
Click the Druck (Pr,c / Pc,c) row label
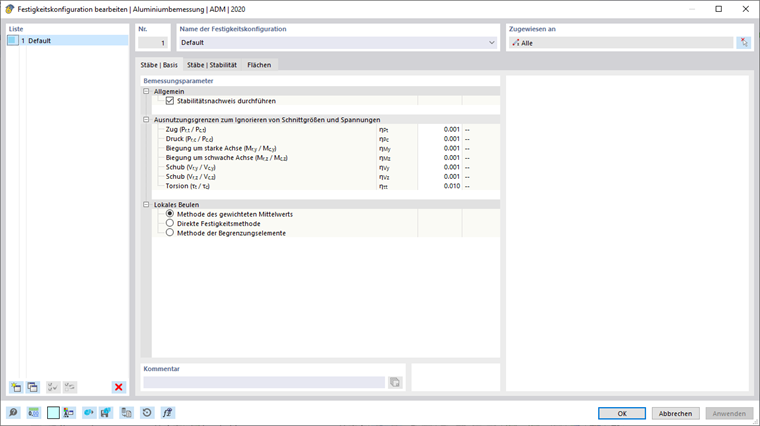point(190,139)
